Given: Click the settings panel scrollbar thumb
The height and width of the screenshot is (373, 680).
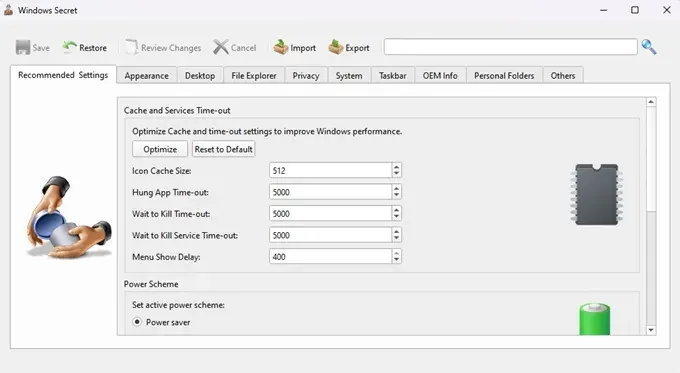Looking at the screenshot, I should [651, 159].
